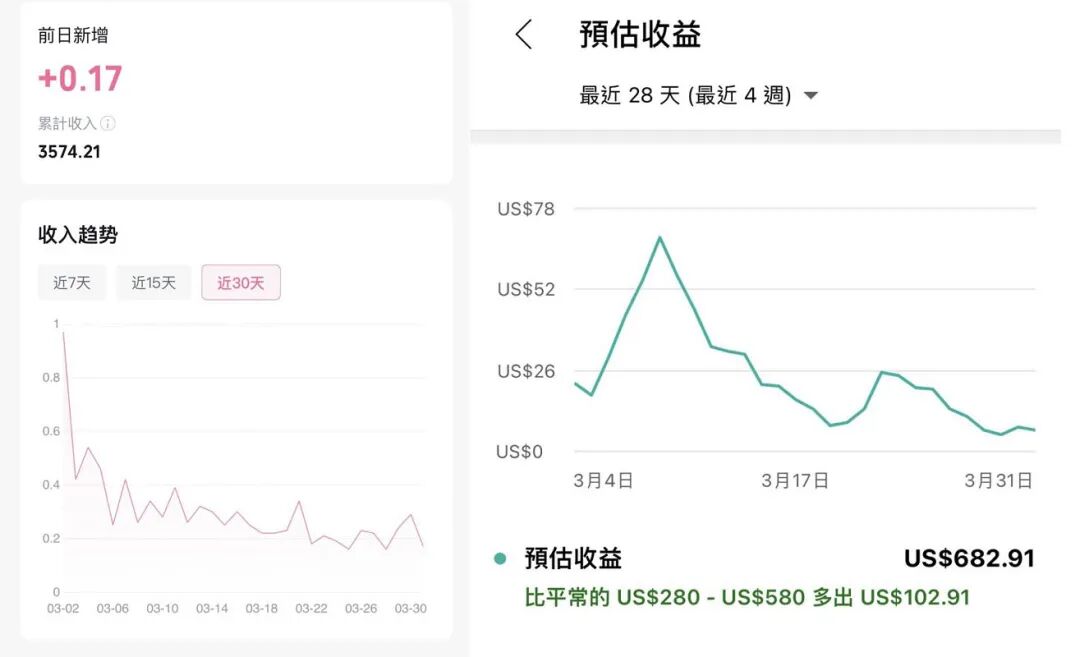Click the US$0 axis label
The width and height of the screenshot is (1080, 657).
[519, 452]
